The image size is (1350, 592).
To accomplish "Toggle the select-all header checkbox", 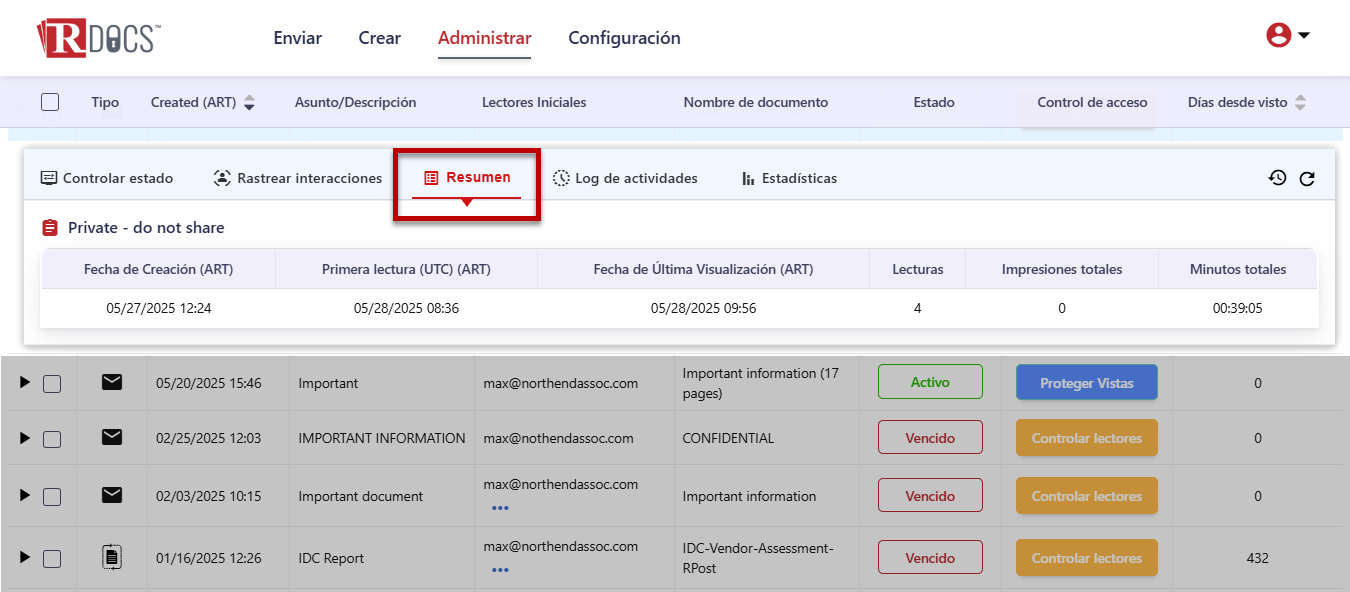I will click(50, 102).
